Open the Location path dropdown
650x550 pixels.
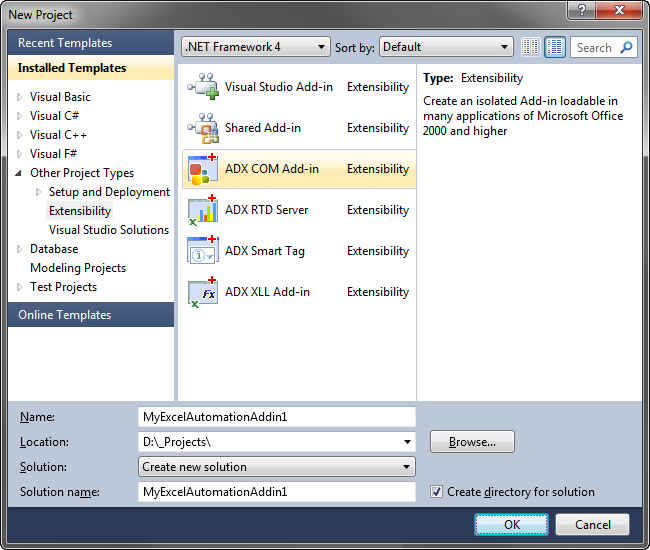pyautogui.click(x=407, y=442)
